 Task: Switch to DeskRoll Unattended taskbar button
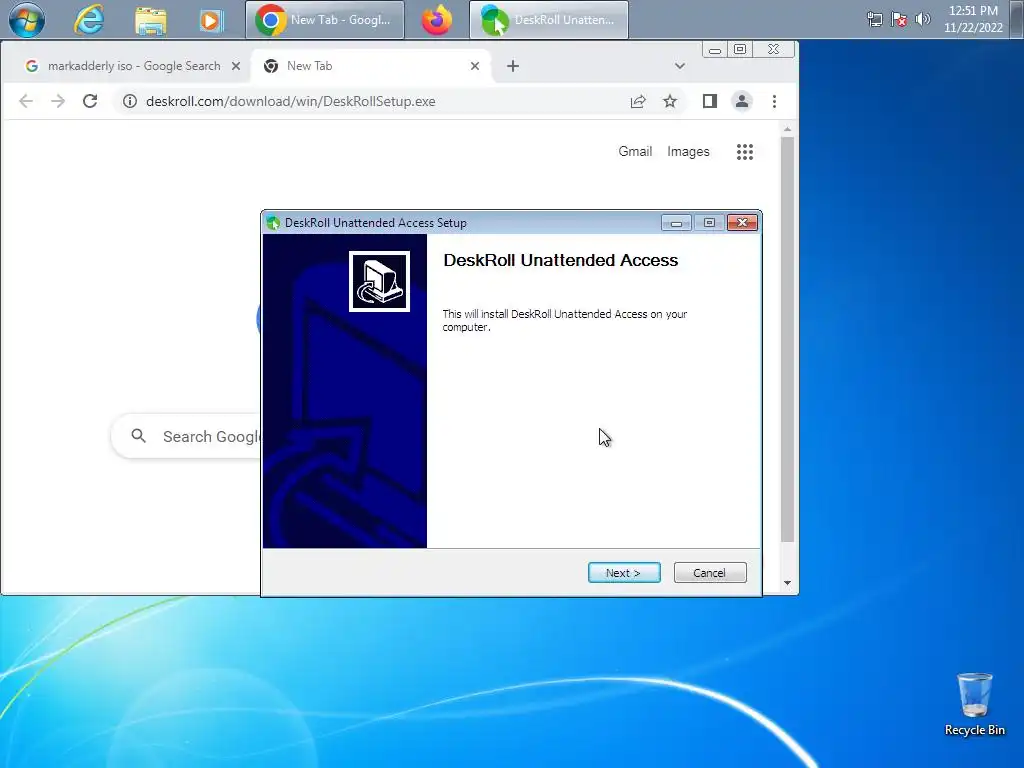pyautogui.click(x=549, y=20)
